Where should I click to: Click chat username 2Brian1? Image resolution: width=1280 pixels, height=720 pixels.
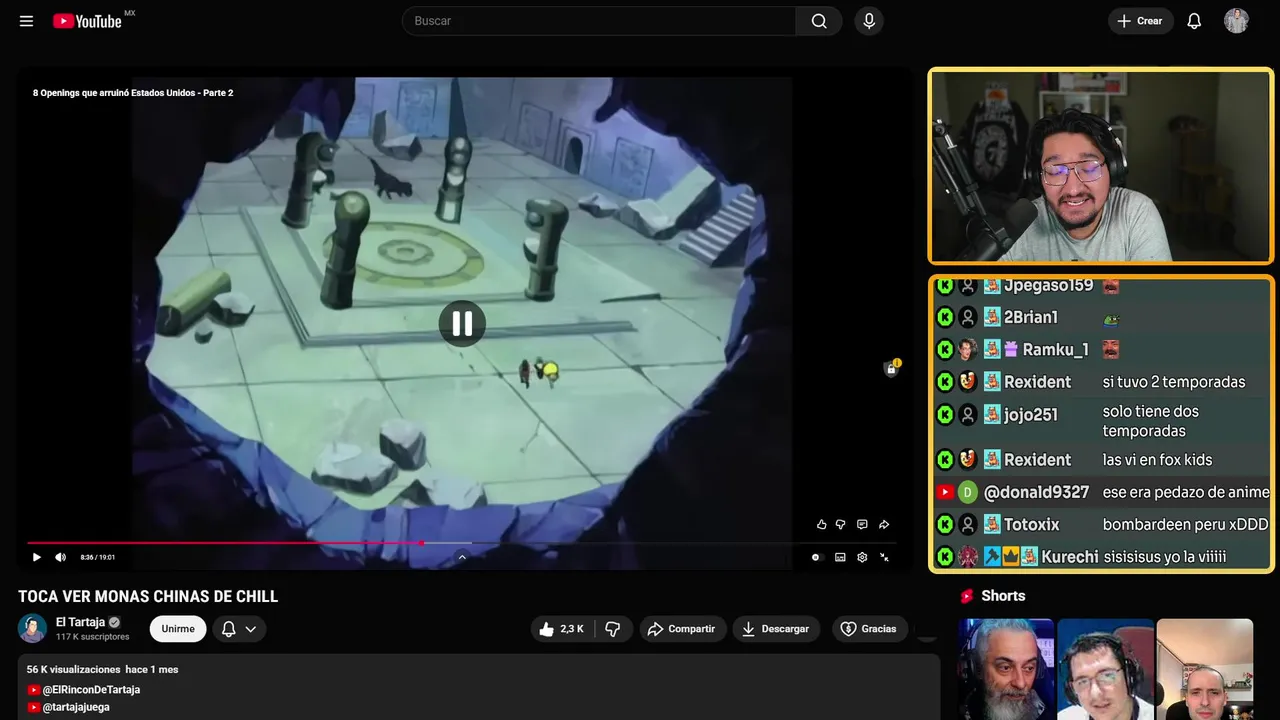(x=1031, y=318)
